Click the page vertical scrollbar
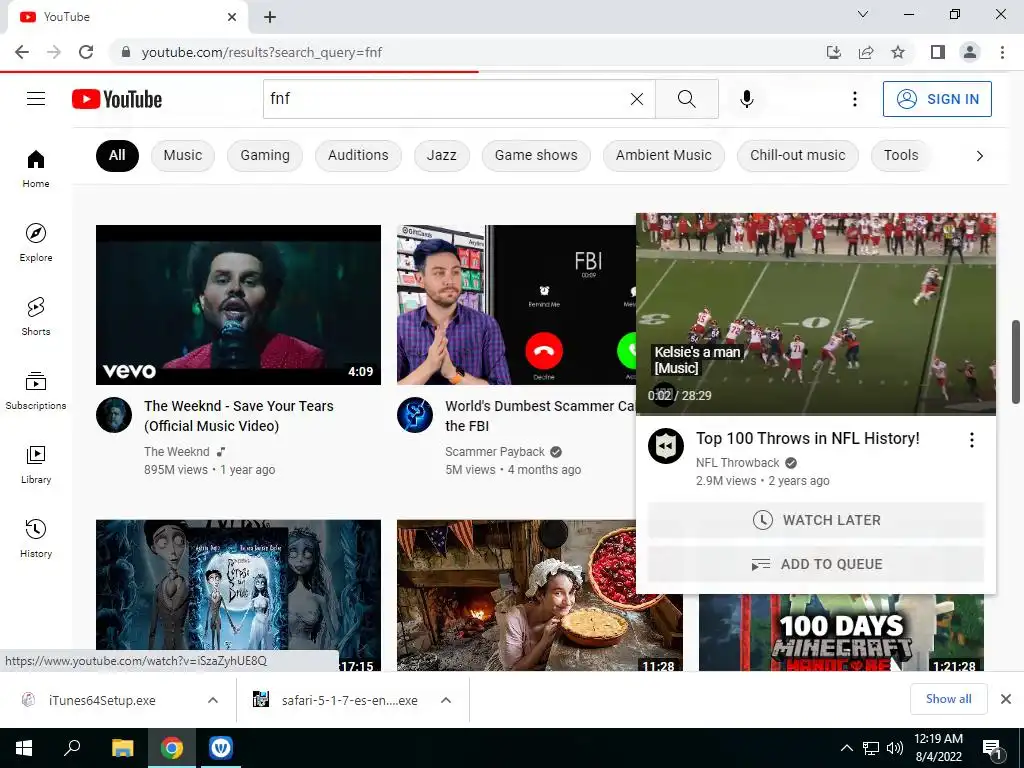 pos(1016,362)
